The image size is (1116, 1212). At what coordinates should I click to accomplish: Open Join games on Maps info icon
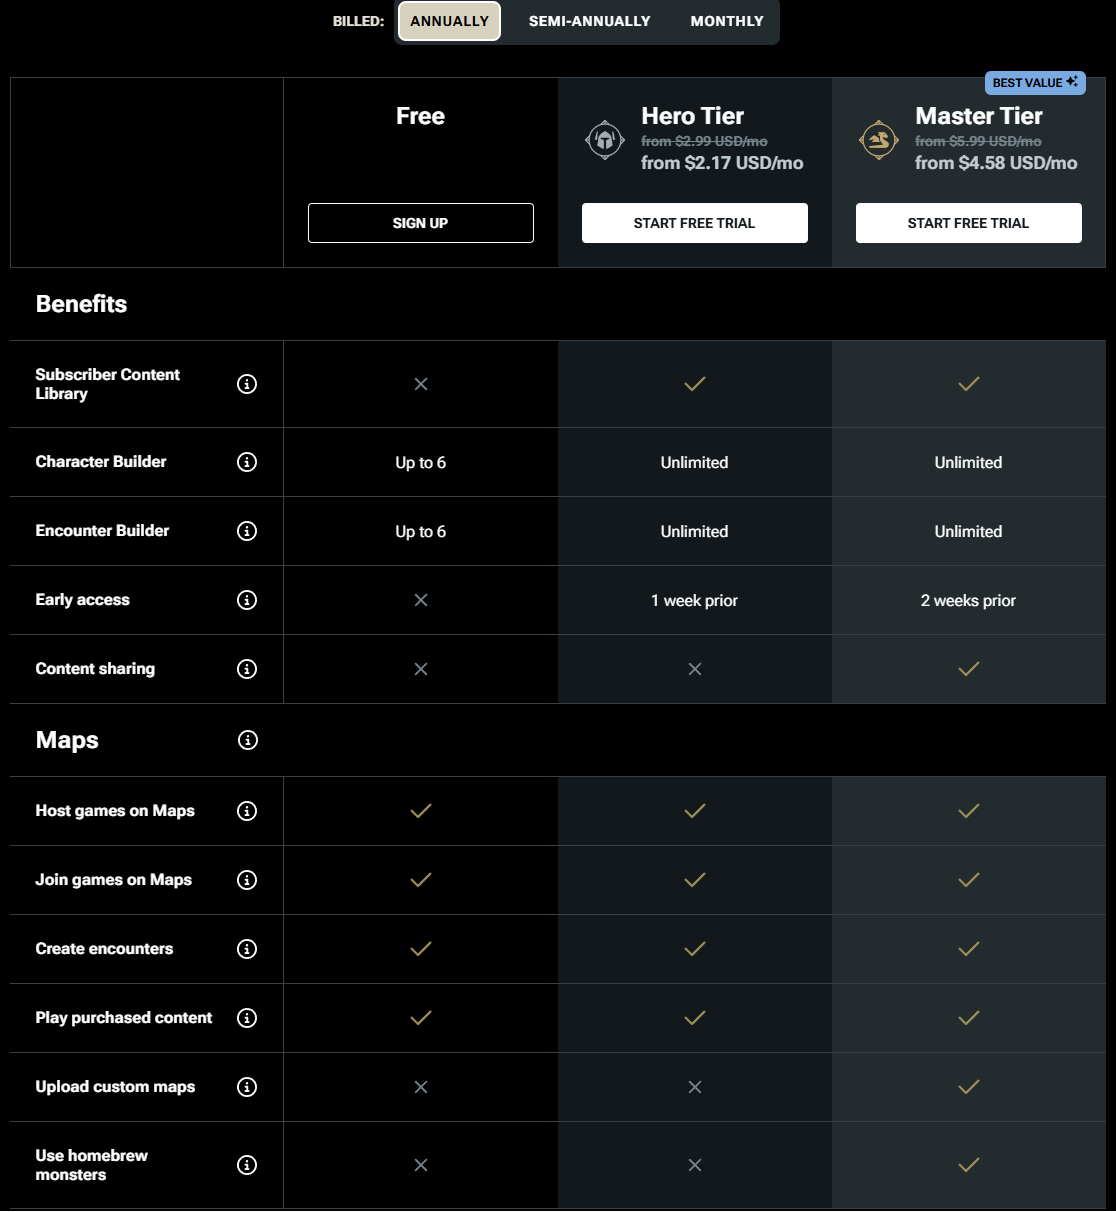click(247, 880)
